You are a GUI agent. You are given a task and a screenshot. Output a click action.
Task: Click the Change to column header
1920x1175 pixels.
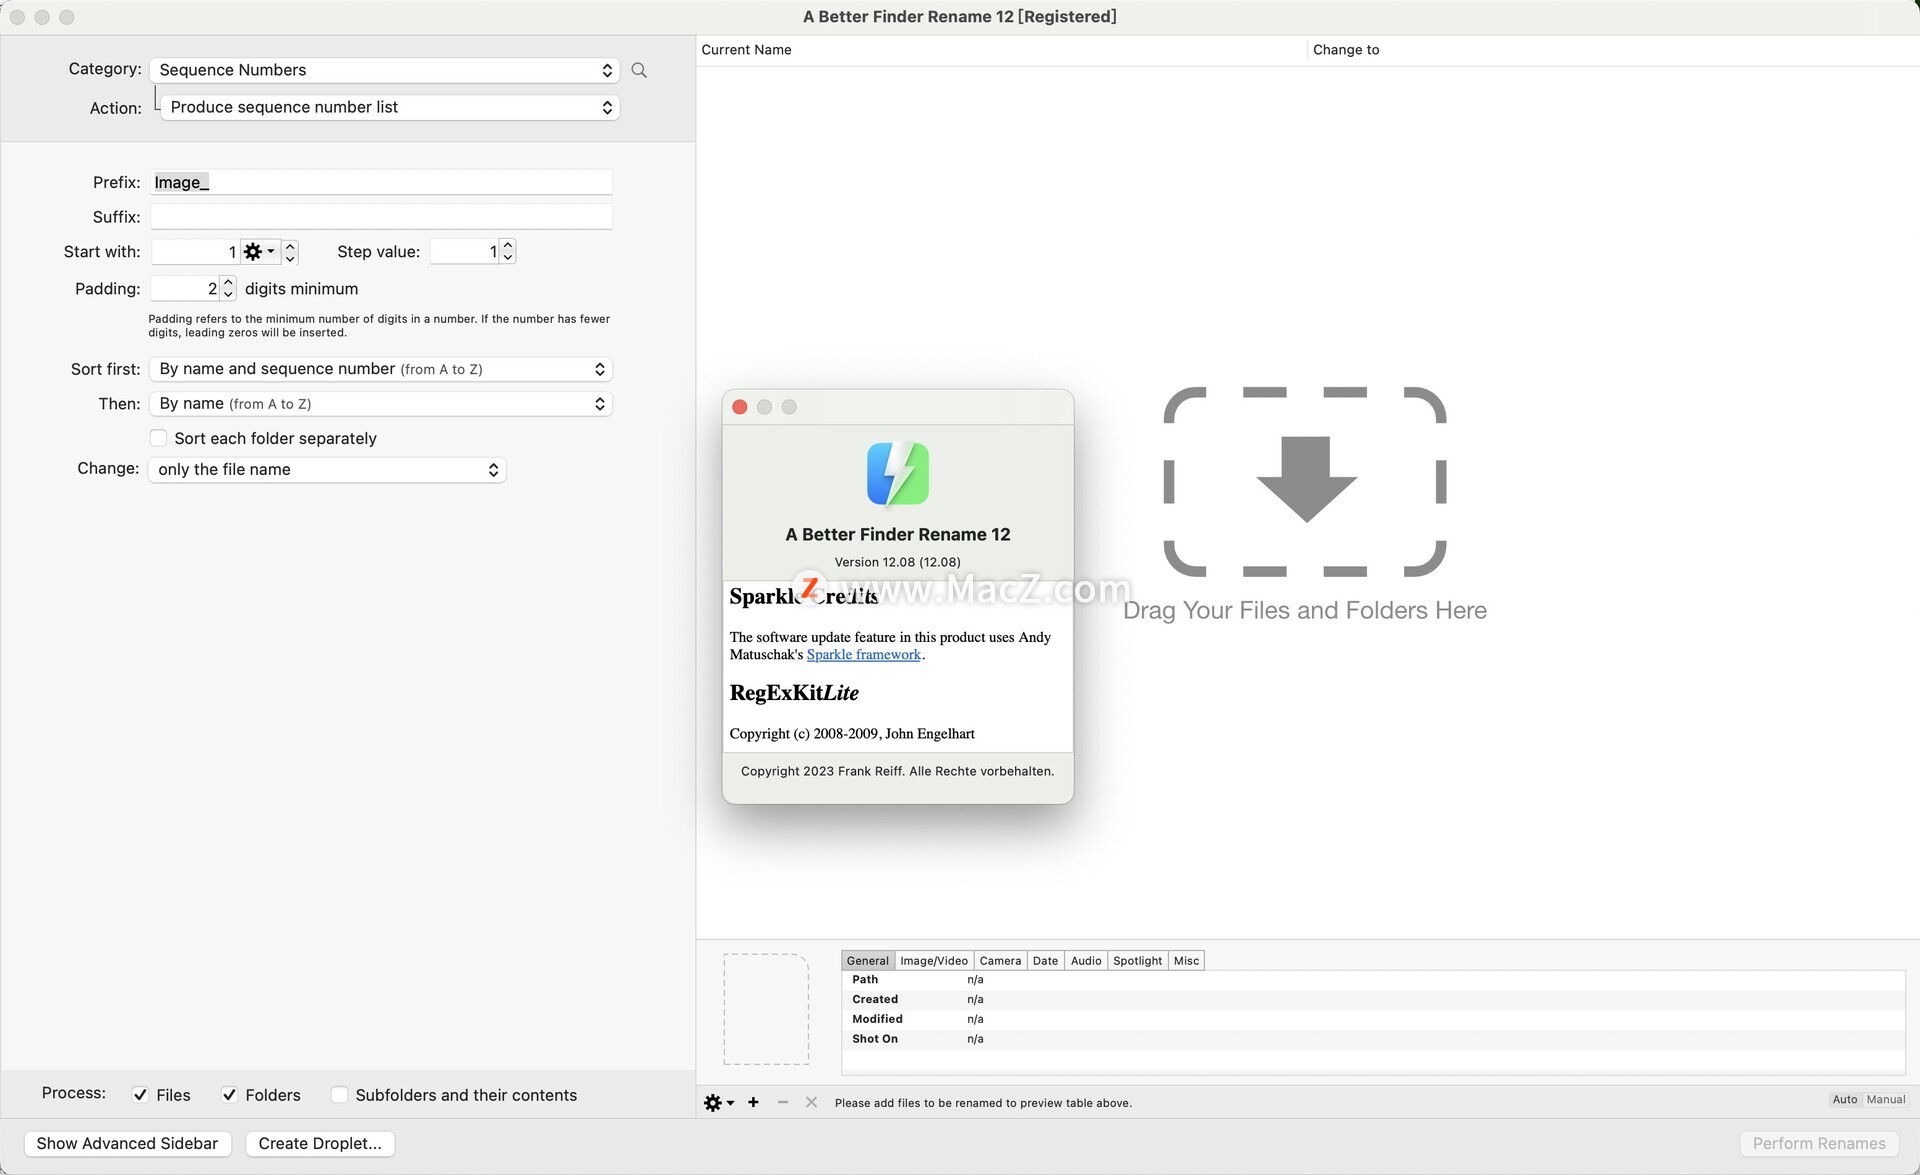tap(1613, 50)
